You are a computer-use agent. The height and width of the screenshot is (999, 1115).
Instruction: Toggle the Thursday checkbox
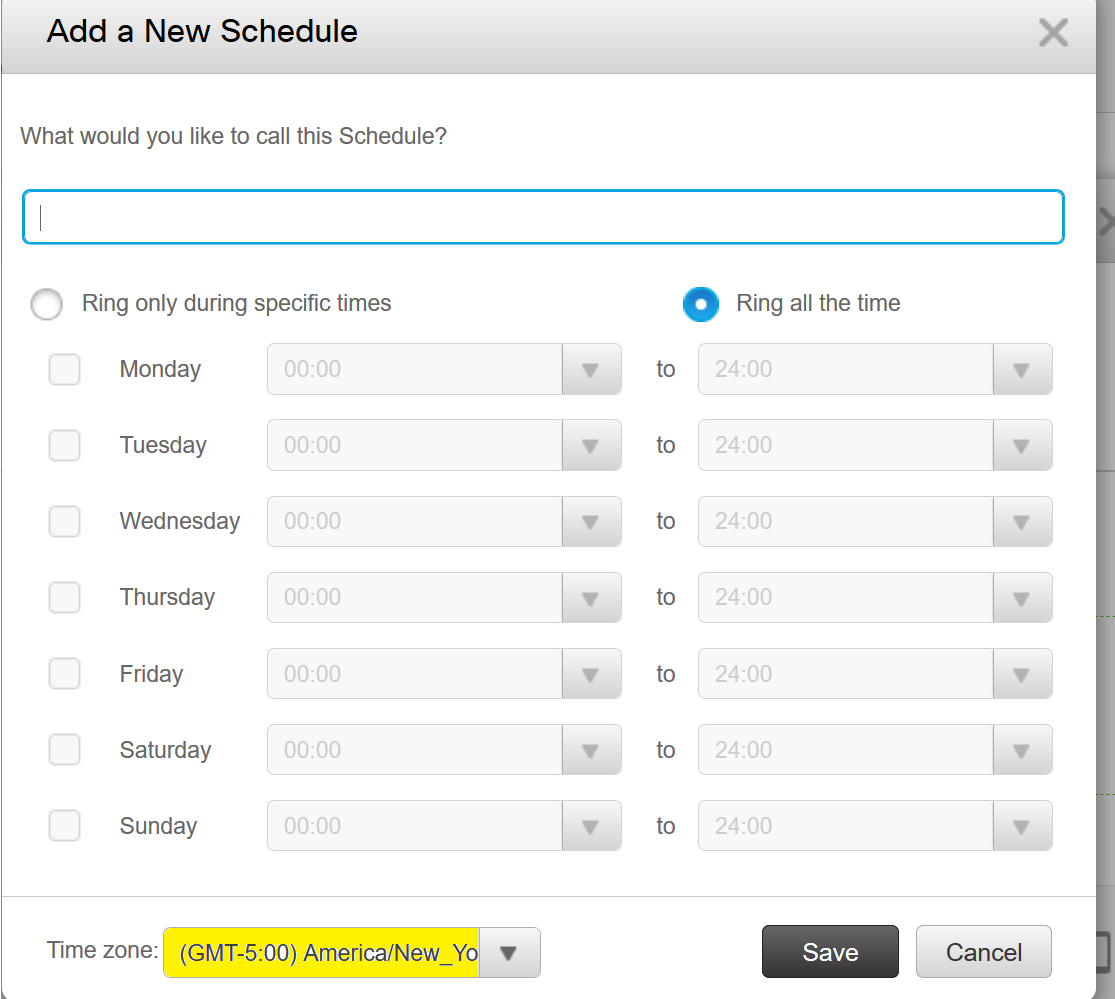pyautogui.click(x=65, y=597)
